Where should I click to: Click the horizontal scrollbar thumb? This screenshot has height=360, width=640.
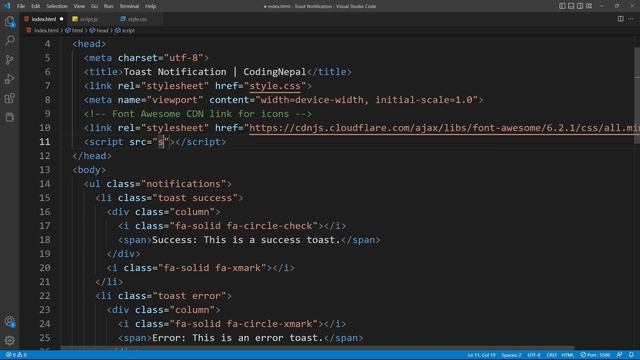coord(318,348)
